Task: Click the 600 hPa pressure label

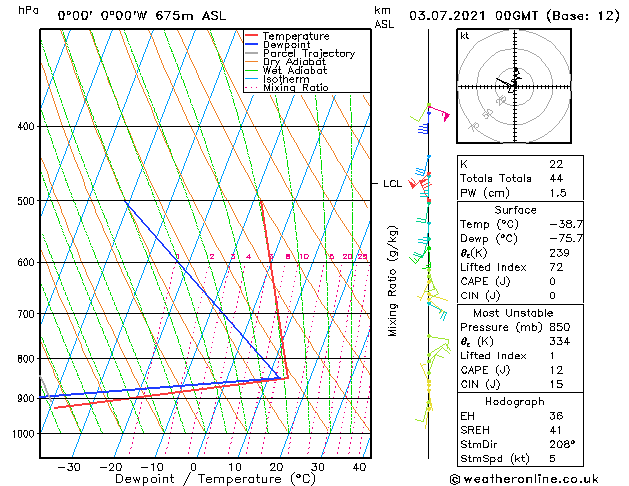Action: click(x=26, y=262)
